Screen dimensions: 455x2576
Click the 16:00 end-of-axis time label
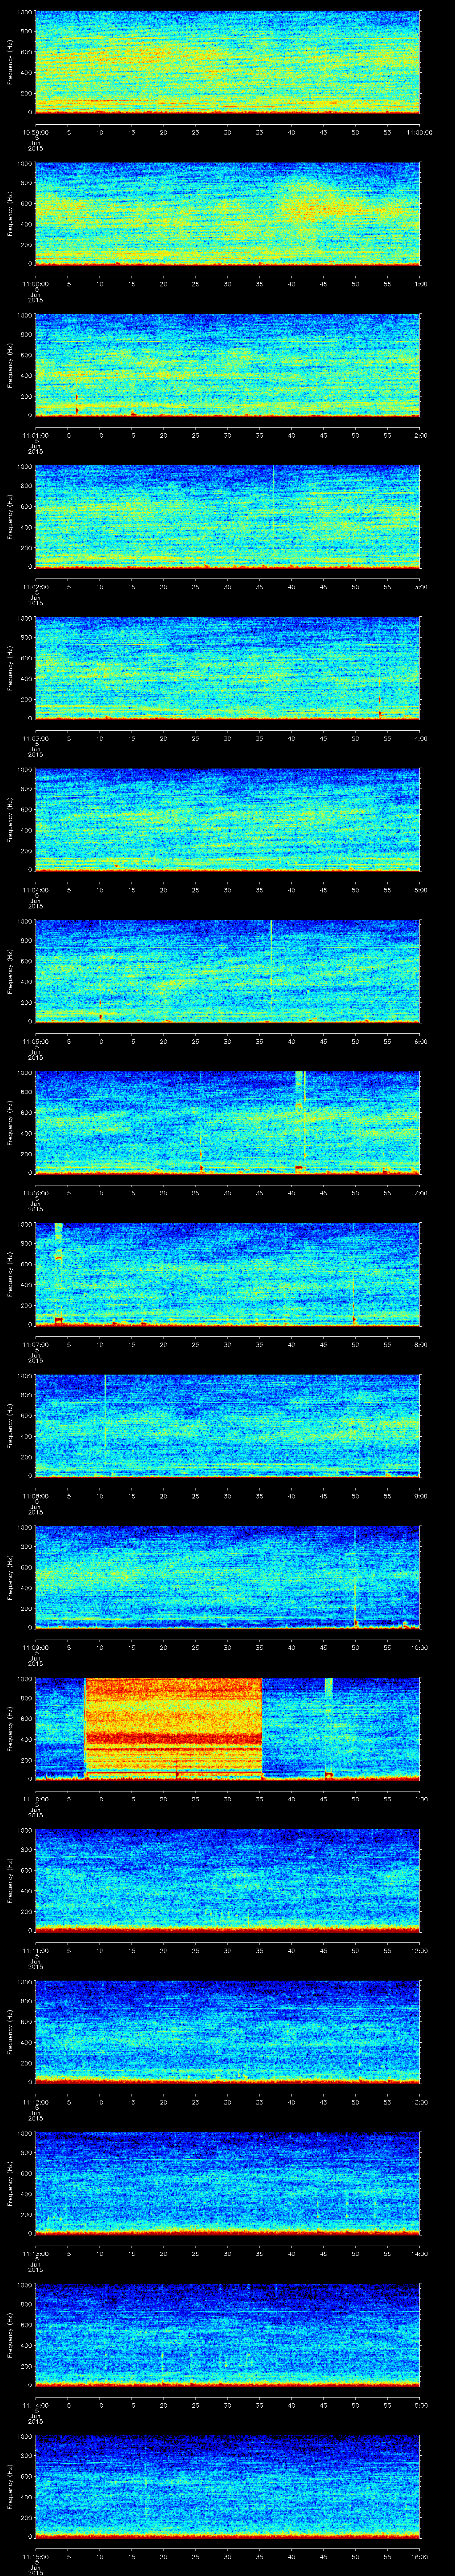coord(419,2556)
